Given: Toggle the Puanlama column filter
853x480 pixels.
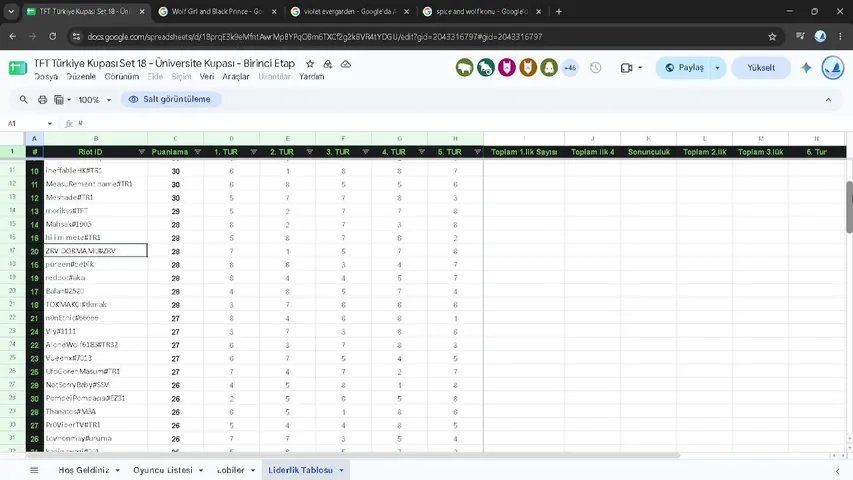Looking at the screenshot, I should pyautogui.click(x=197, y=152).
